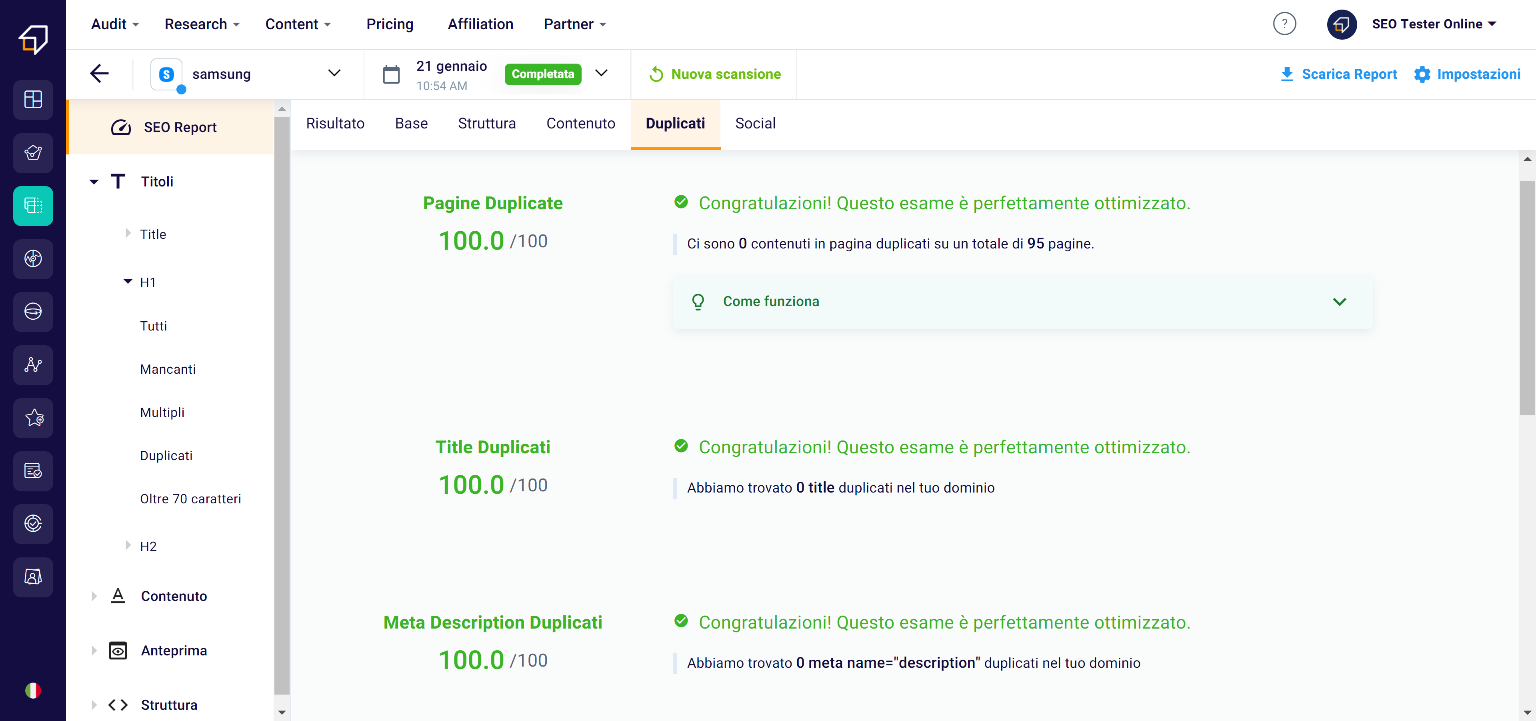Open the graph nodes icon in sidebar
This screenshot has height=721, width=1536.
[33, 365]
